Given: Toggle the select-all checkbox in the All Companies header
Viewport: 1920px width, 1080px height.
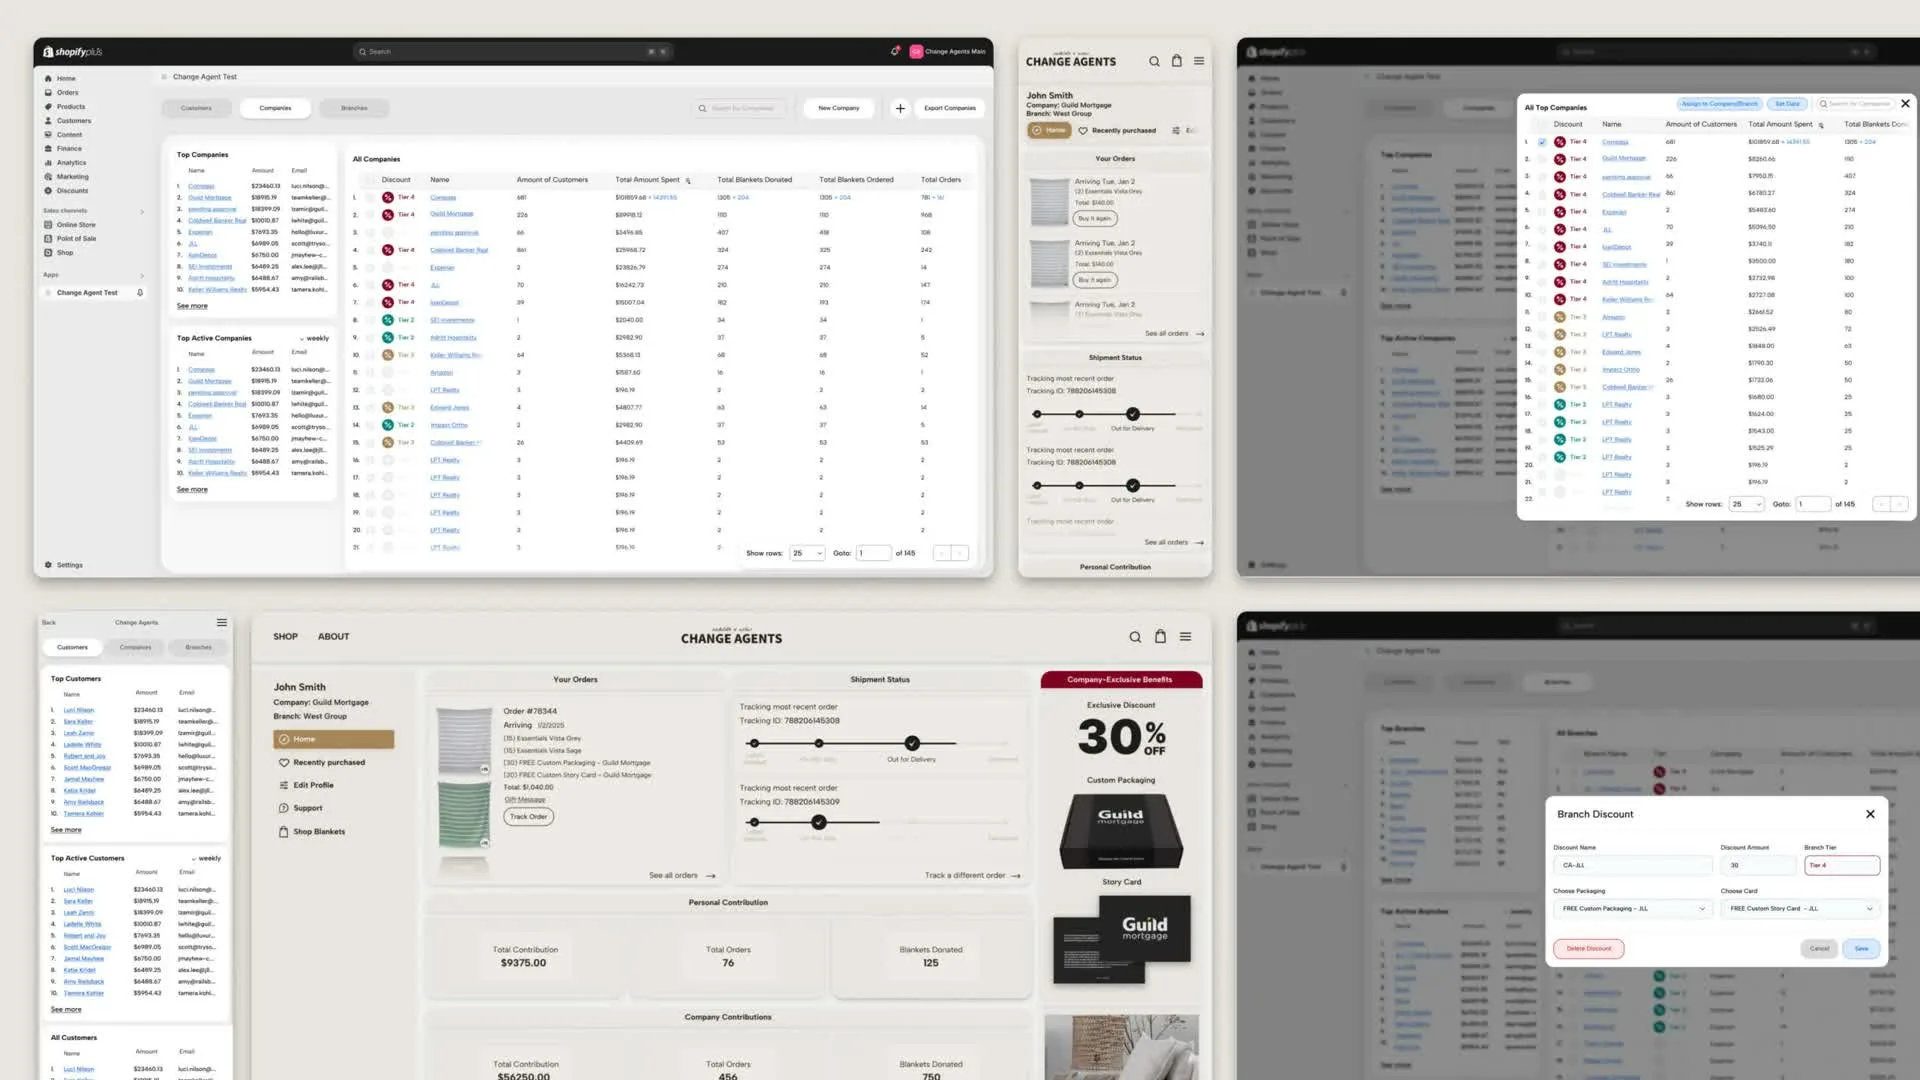Looking at the screenshot, I should (x=370, y=180).
